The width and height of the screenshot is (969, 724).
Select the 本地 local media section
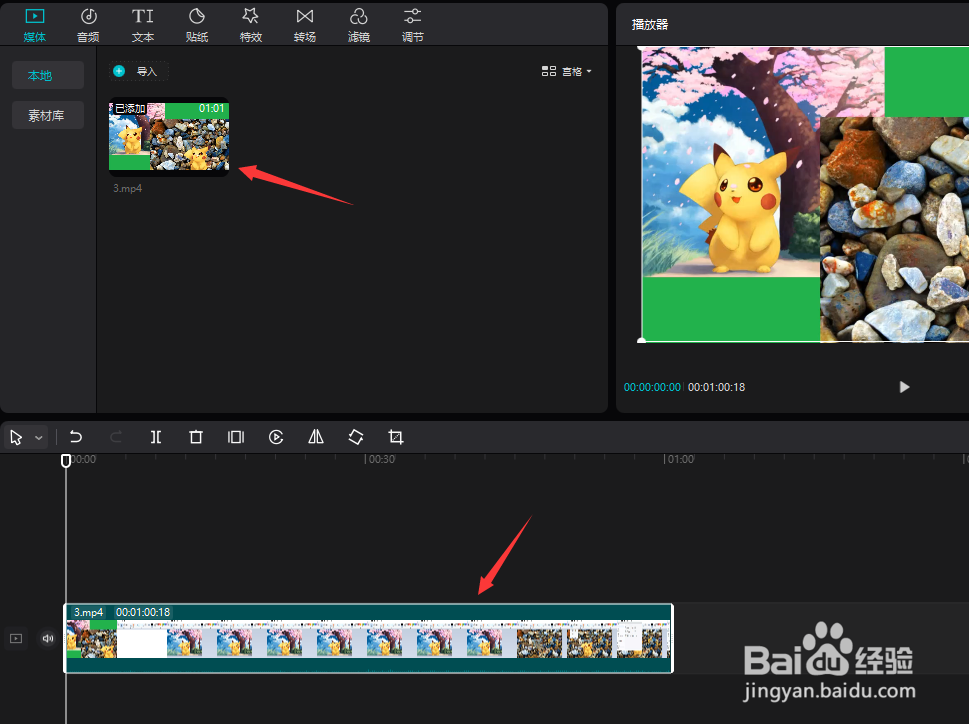tap(48, 75)
